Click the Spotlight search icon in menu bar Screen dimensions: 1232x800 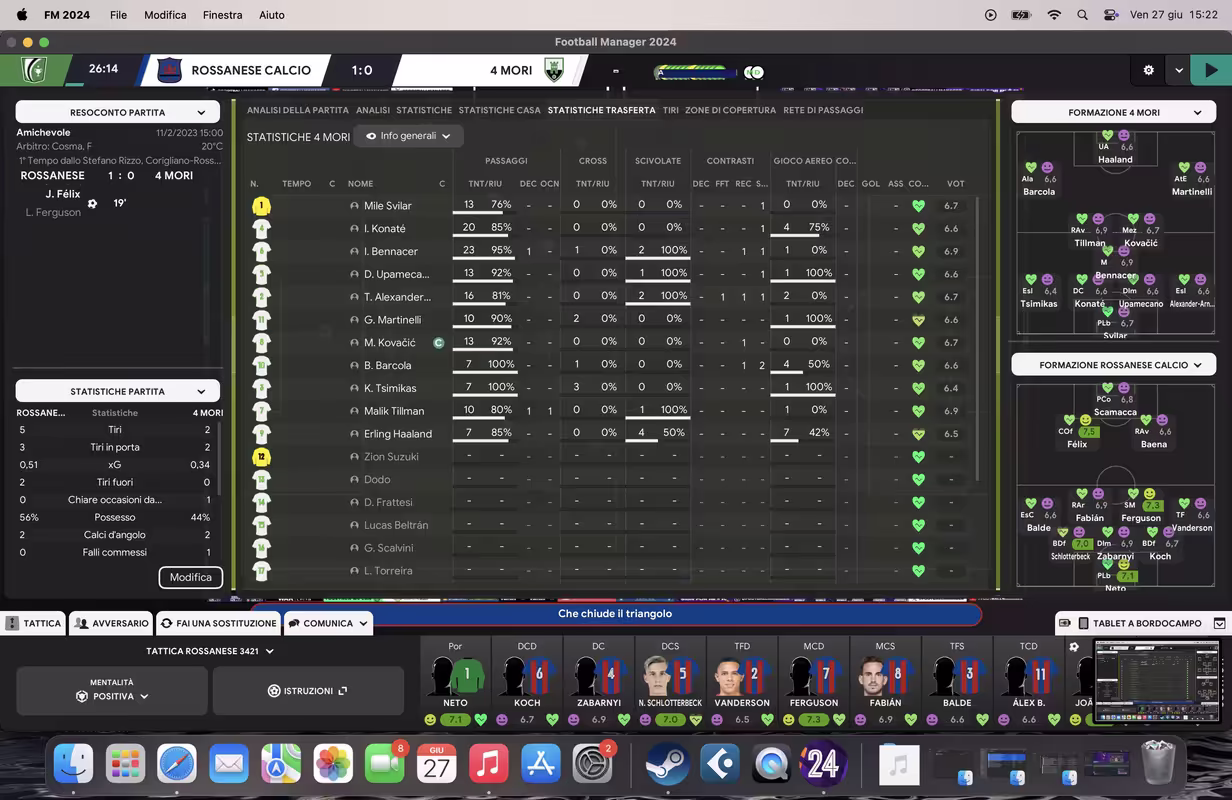click(x=1083, y=15)
